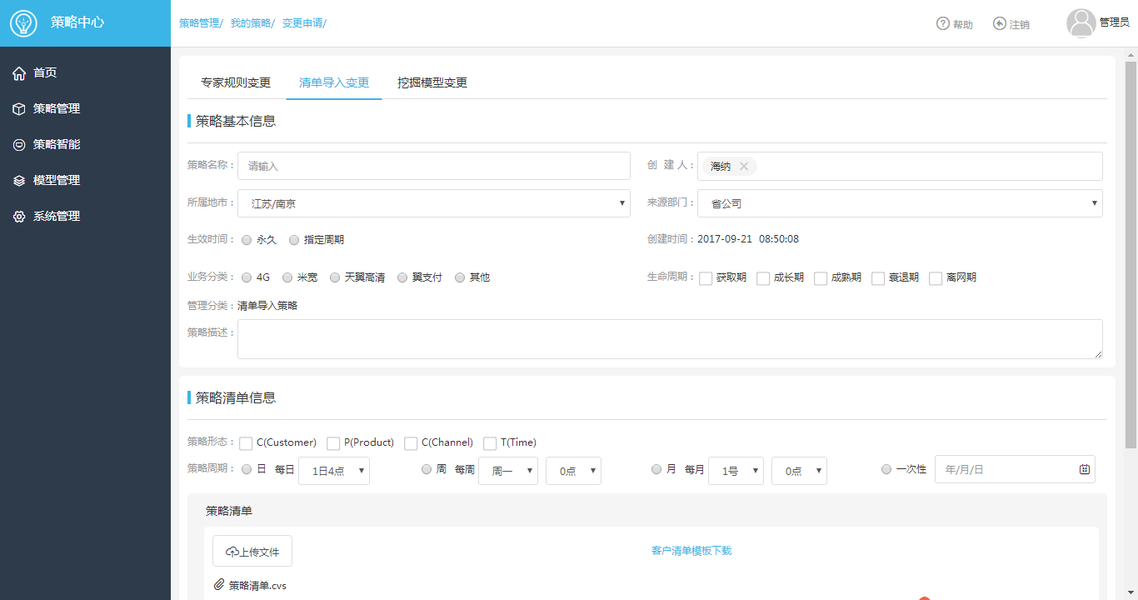Enable the C(Customer) strategy form
Screen dimensions: 1138x600
[x=246, y=443]
